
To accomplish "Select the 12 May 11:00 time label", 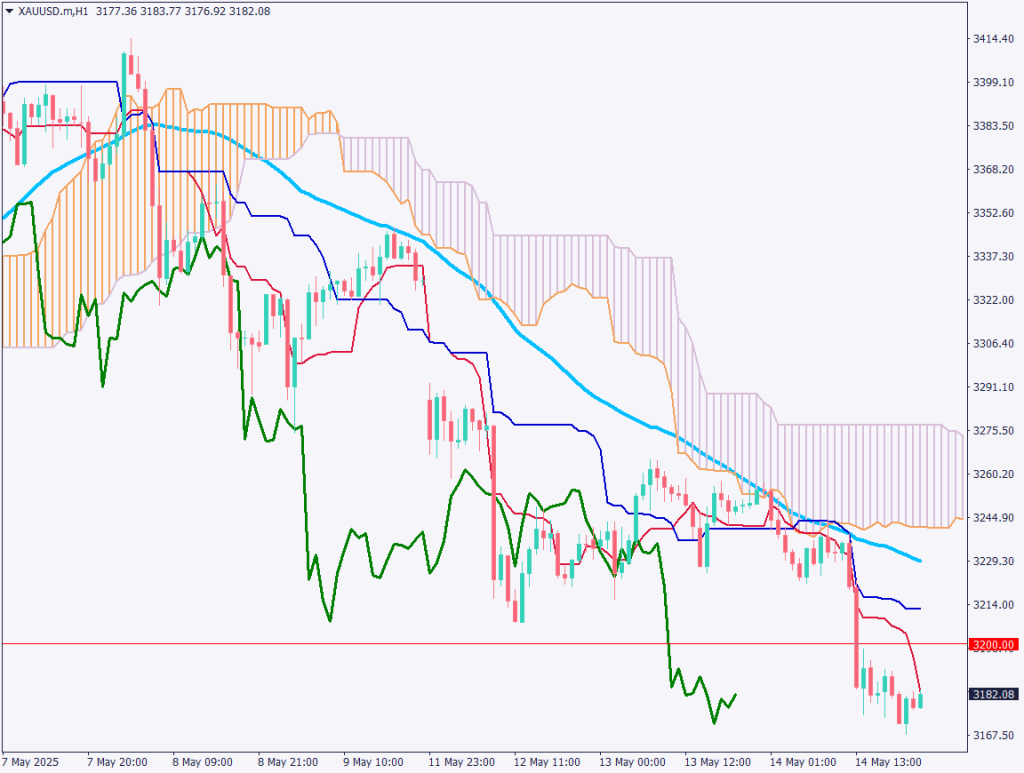I will (x=546, y=761).
